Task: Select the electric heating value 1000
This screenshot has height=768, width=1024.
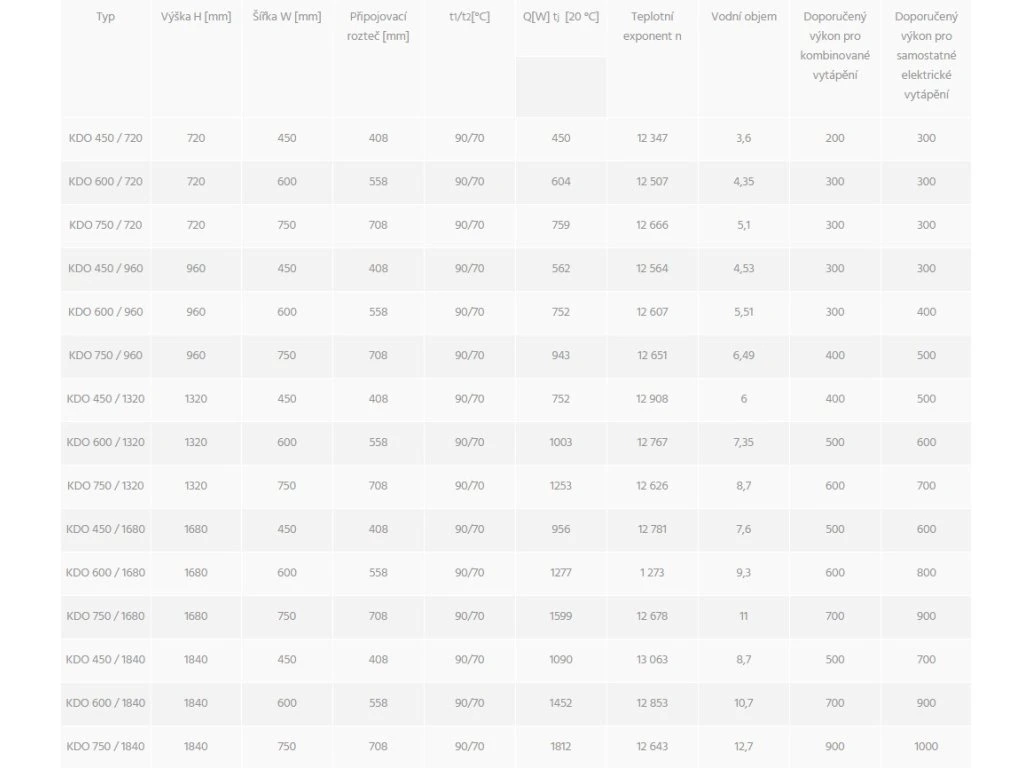Action: (926, 747)
